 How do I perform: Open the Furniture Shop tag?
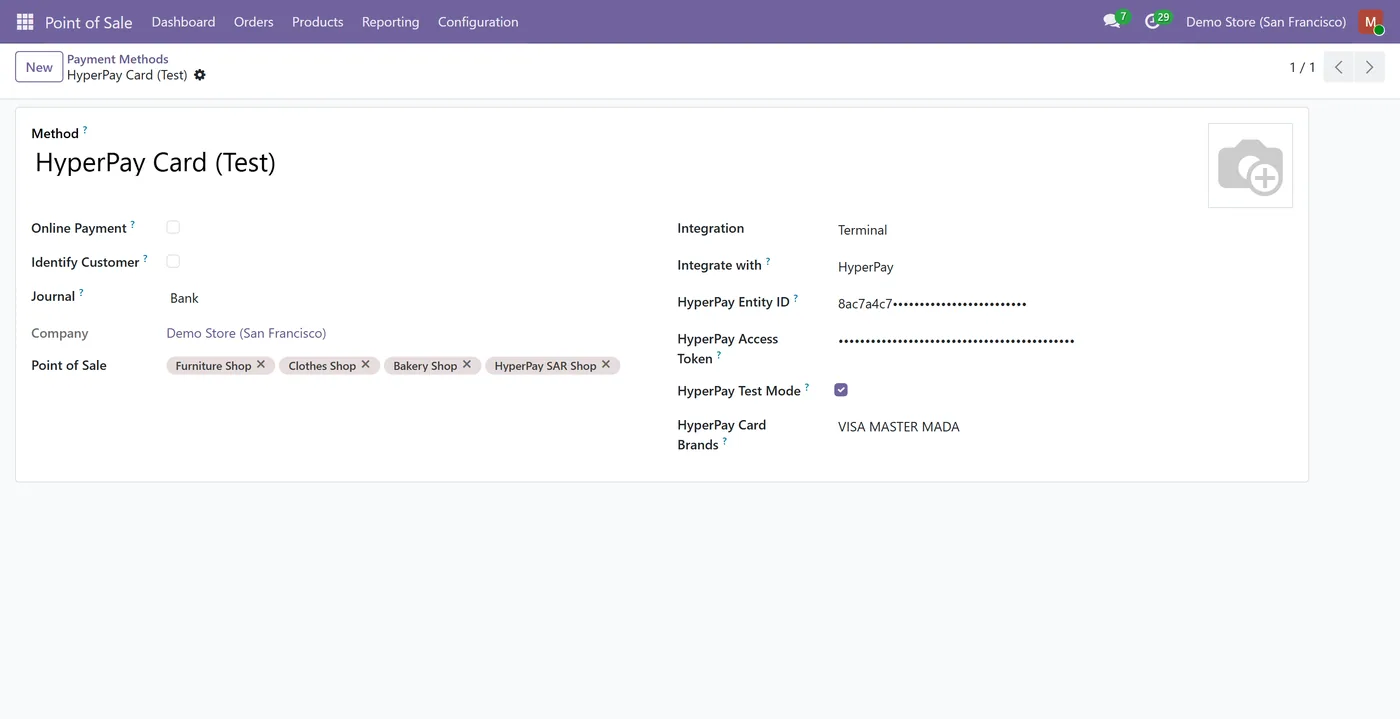(213, 366)
